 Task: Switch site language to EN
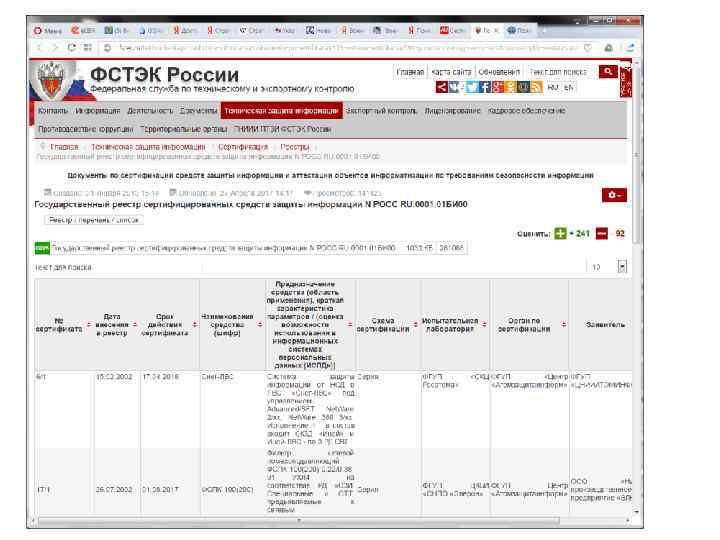(568, 87)
